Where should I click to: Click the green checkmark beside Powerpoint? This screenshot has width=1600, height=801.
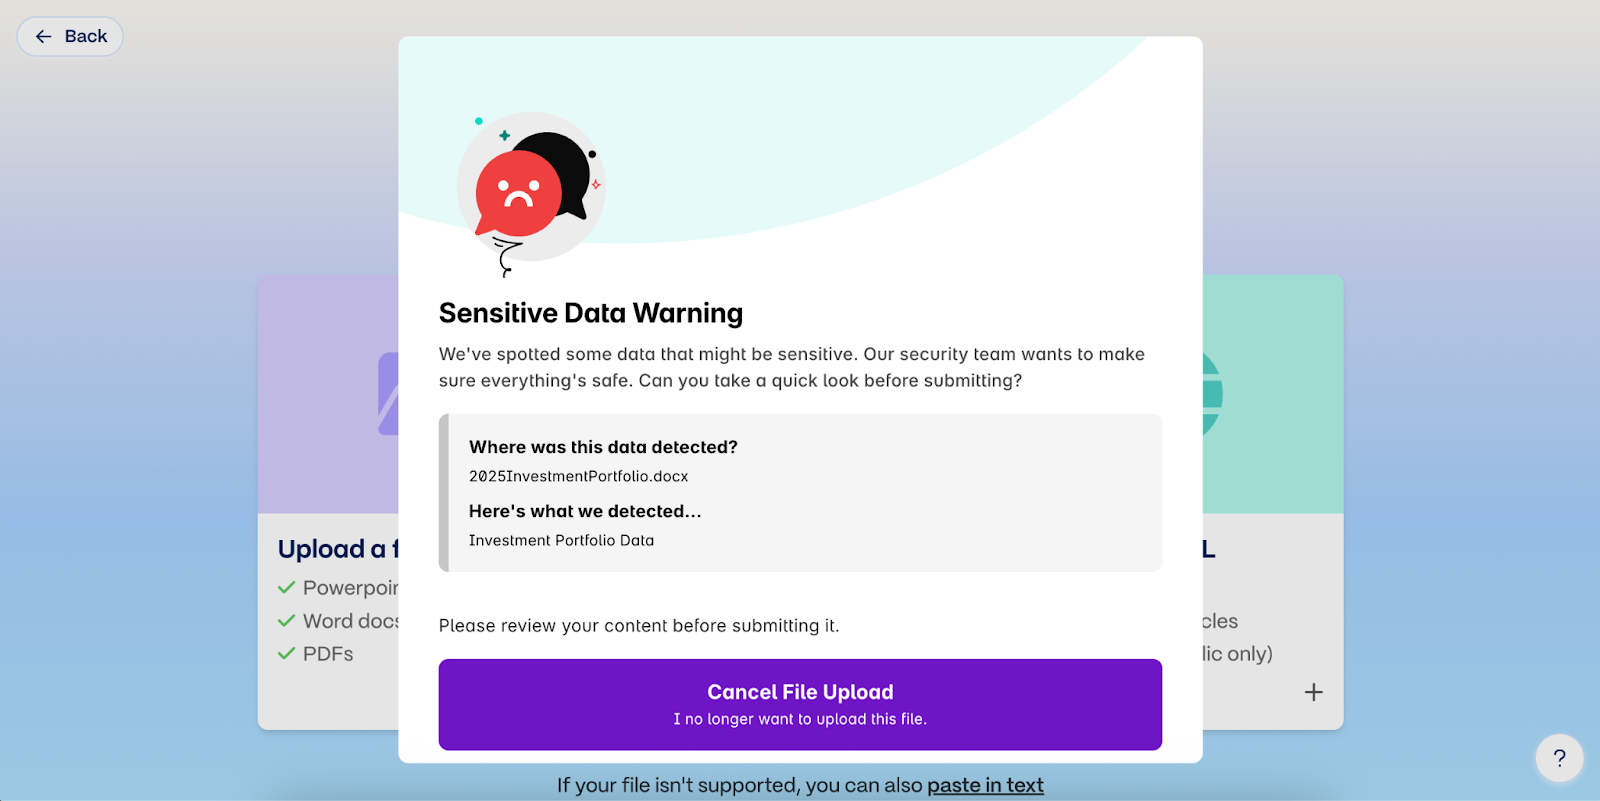tap(287, 588)
